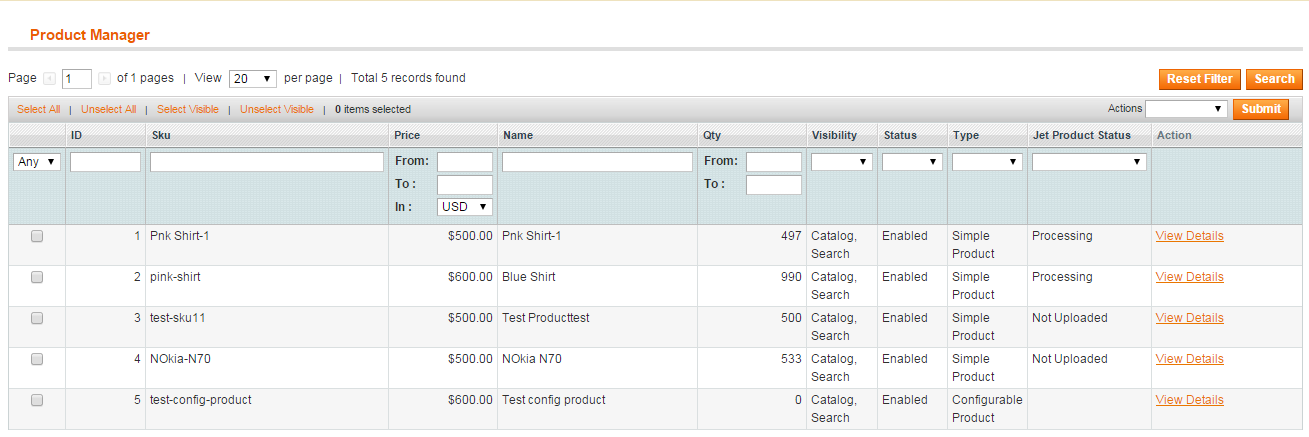The image size is (1309, 437).
Task: Open the per page view dropdown
Action: coord(253,78)
